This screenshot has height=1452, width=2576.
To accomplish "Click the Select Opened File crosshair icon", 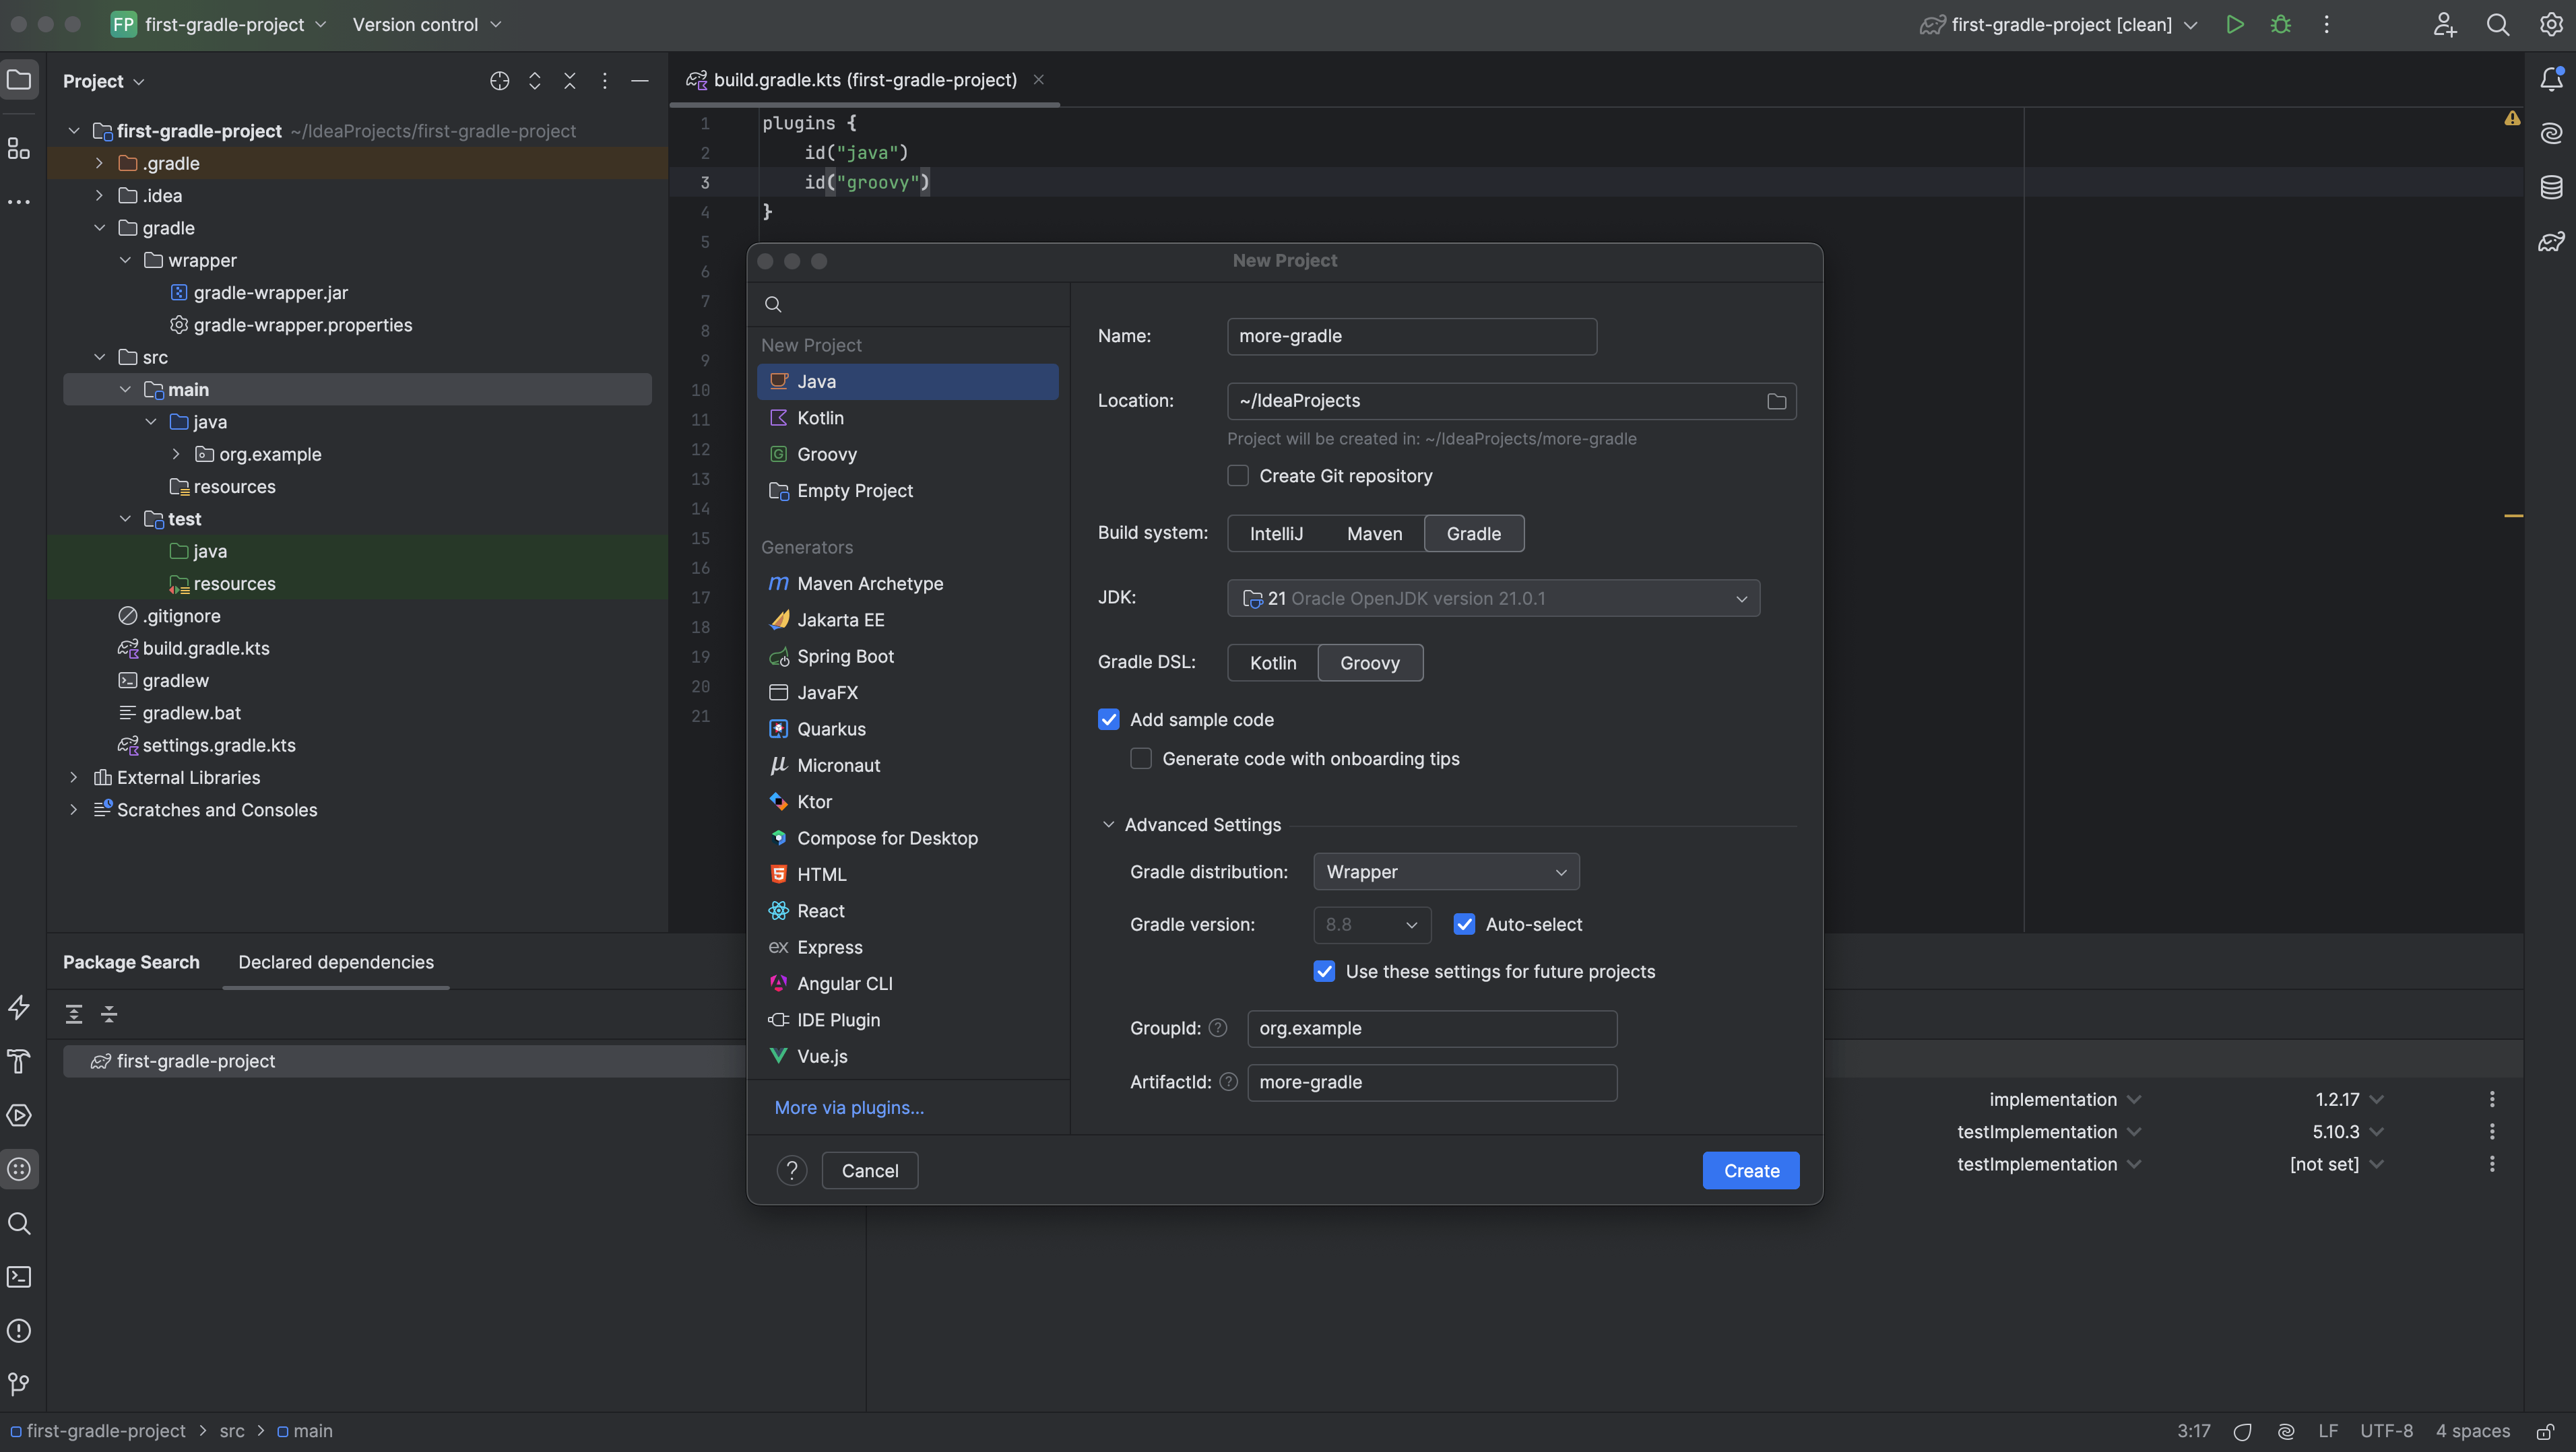I will 499,81.
